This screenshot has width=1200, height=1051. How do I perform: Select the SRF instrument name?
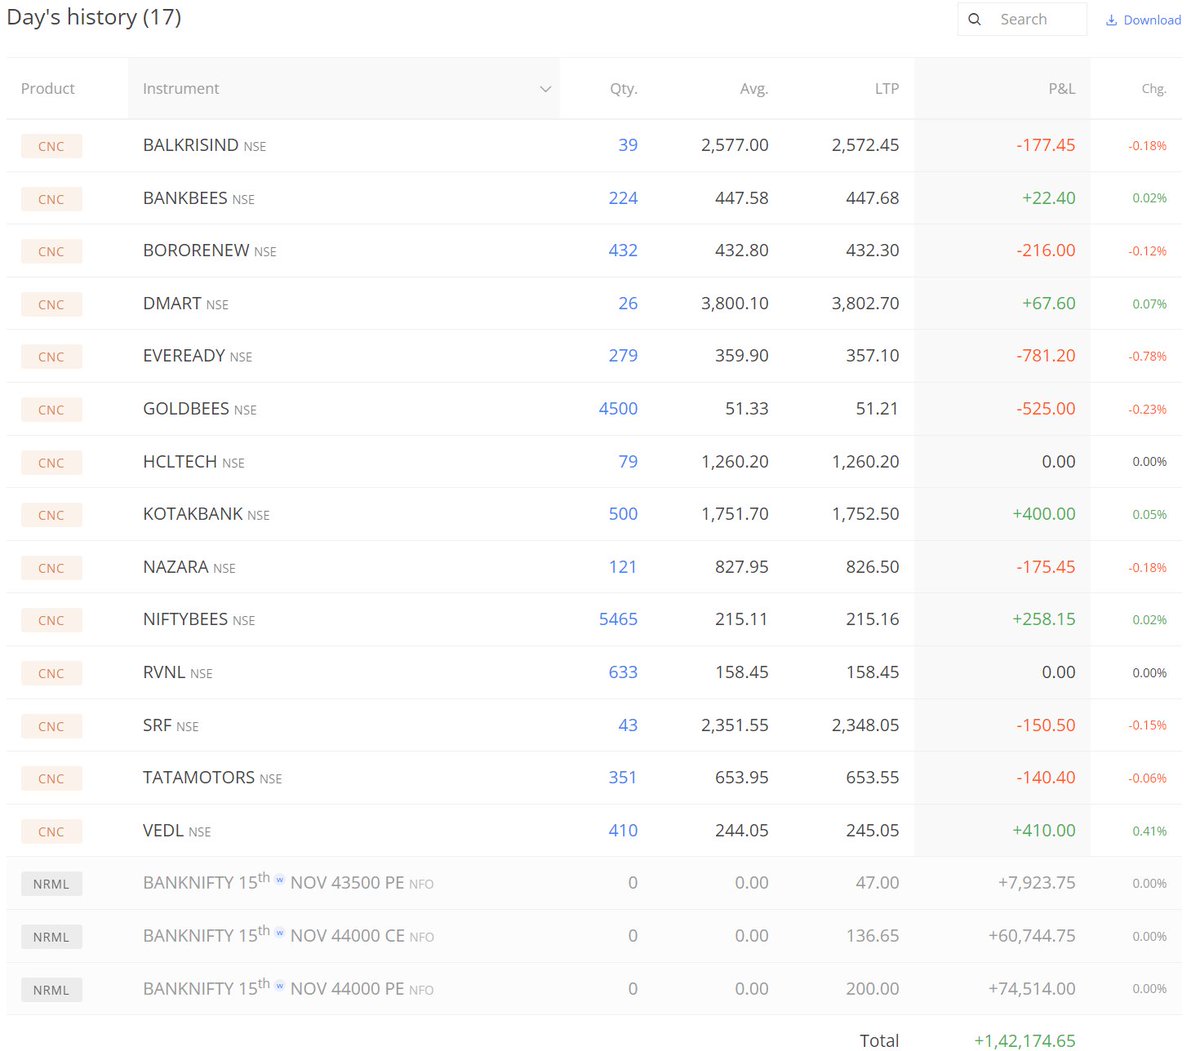click(157, 725)
